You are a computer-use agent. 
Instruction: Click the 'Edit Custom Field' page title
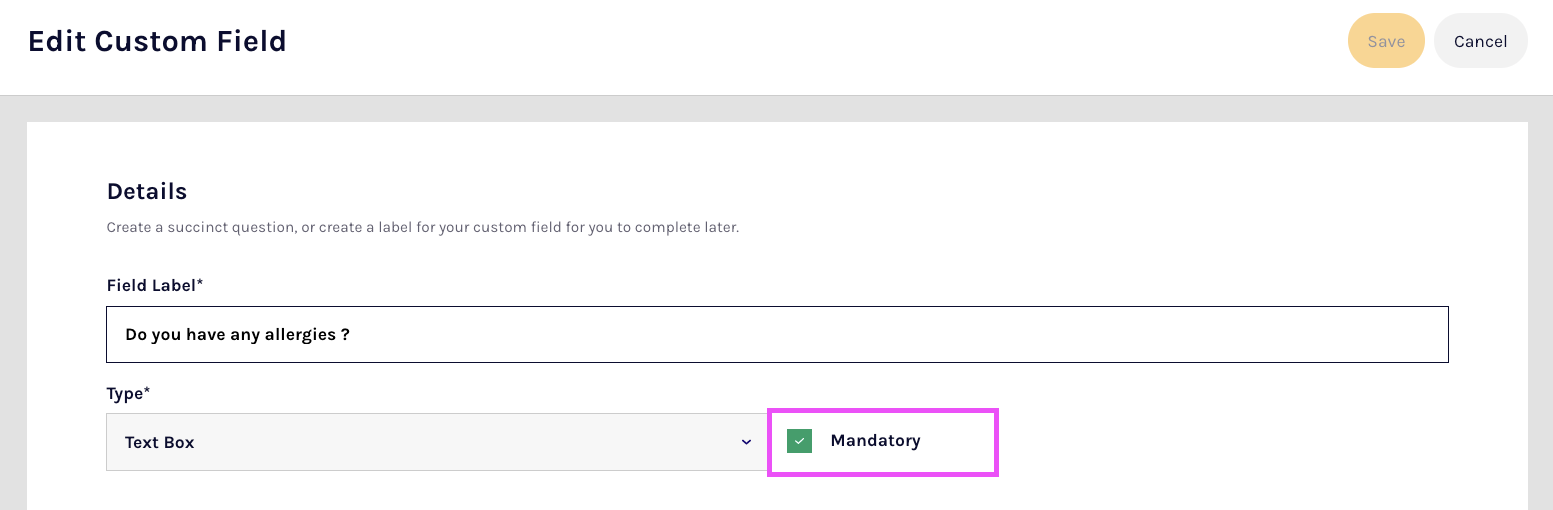click(x=157, y=41)
